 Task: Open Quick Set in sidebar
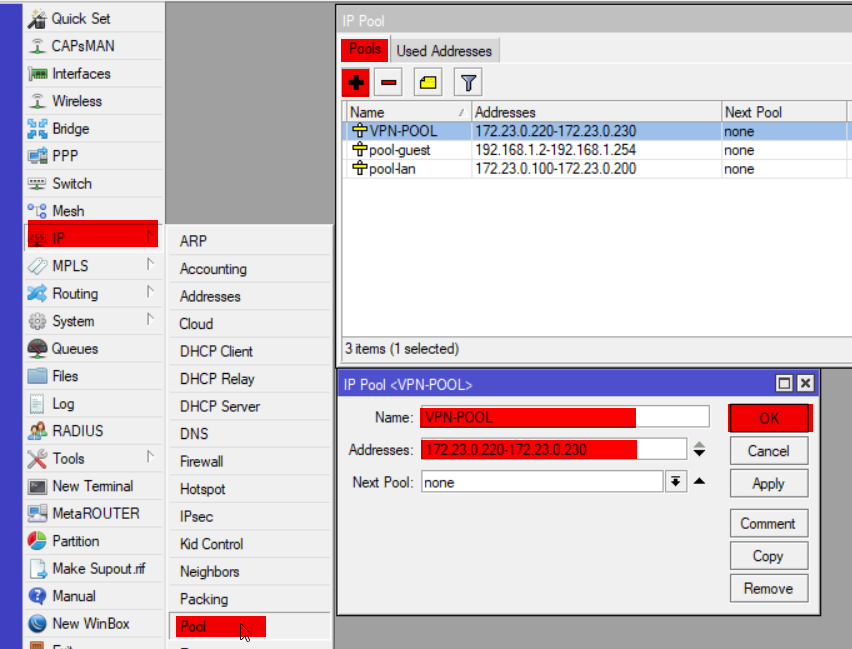click(81, 19)
